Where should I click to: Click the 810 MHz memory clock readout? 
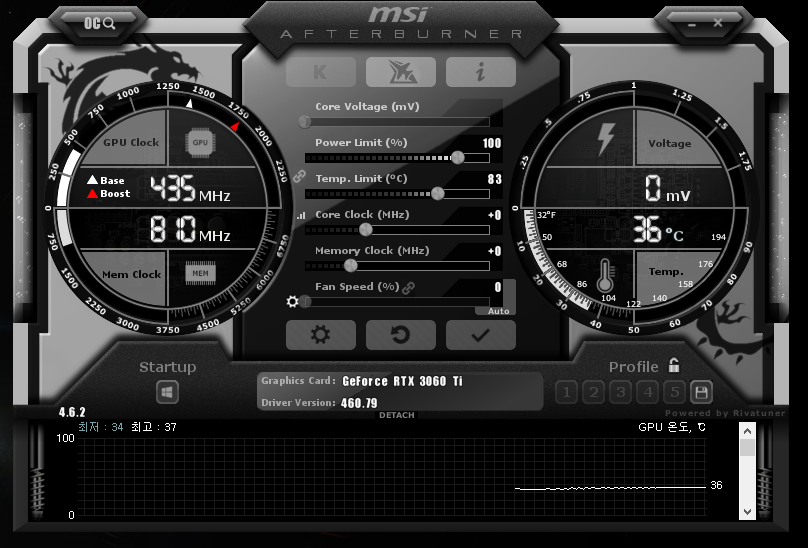(190, 229)
